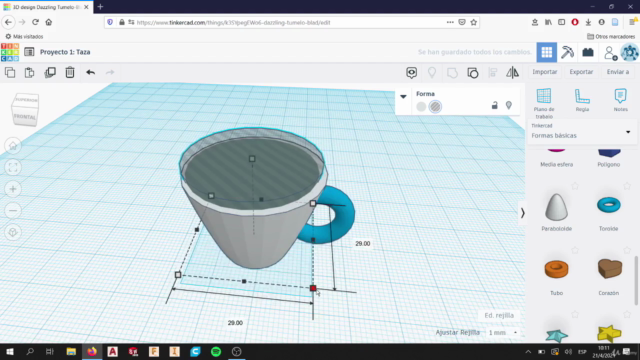Click the Importar button
This screenshot has height=360, width=640.
point(544,72)
